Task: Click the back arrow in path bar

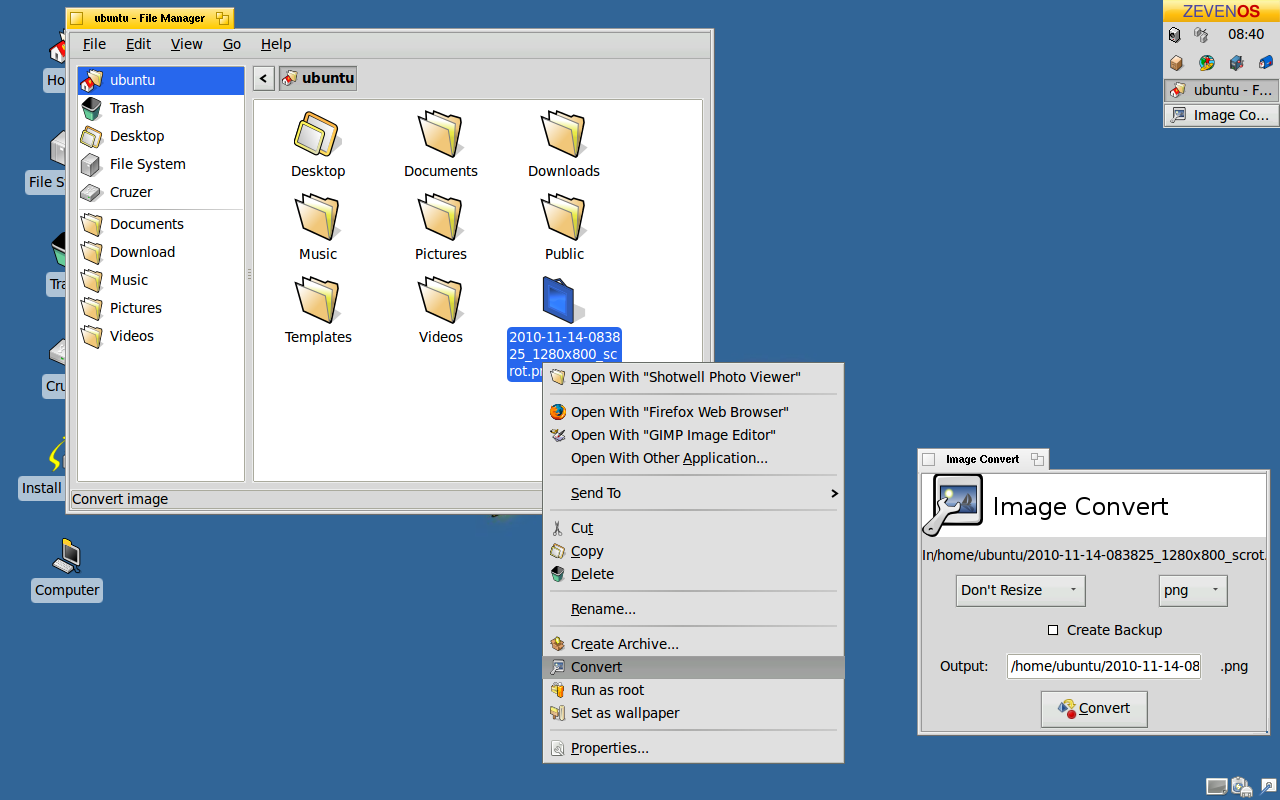Action: (264, 78)
